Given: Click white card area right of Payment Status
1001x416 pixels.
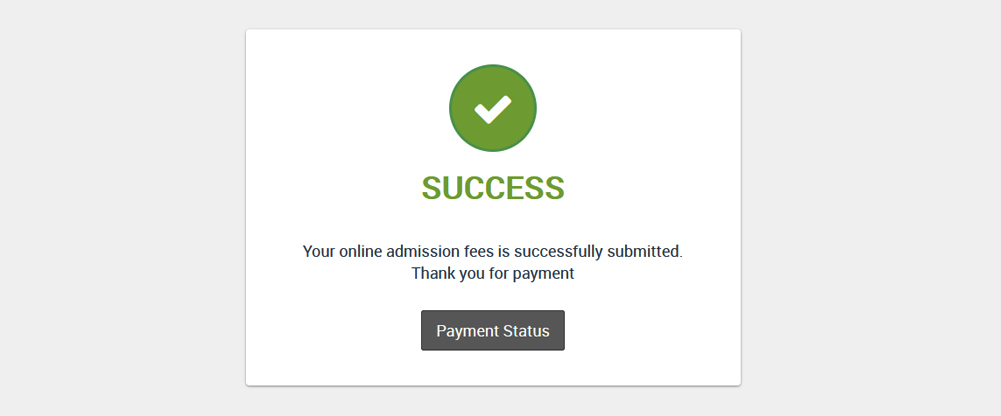Looking at the screenshot, I should click(x=652, y=331).
